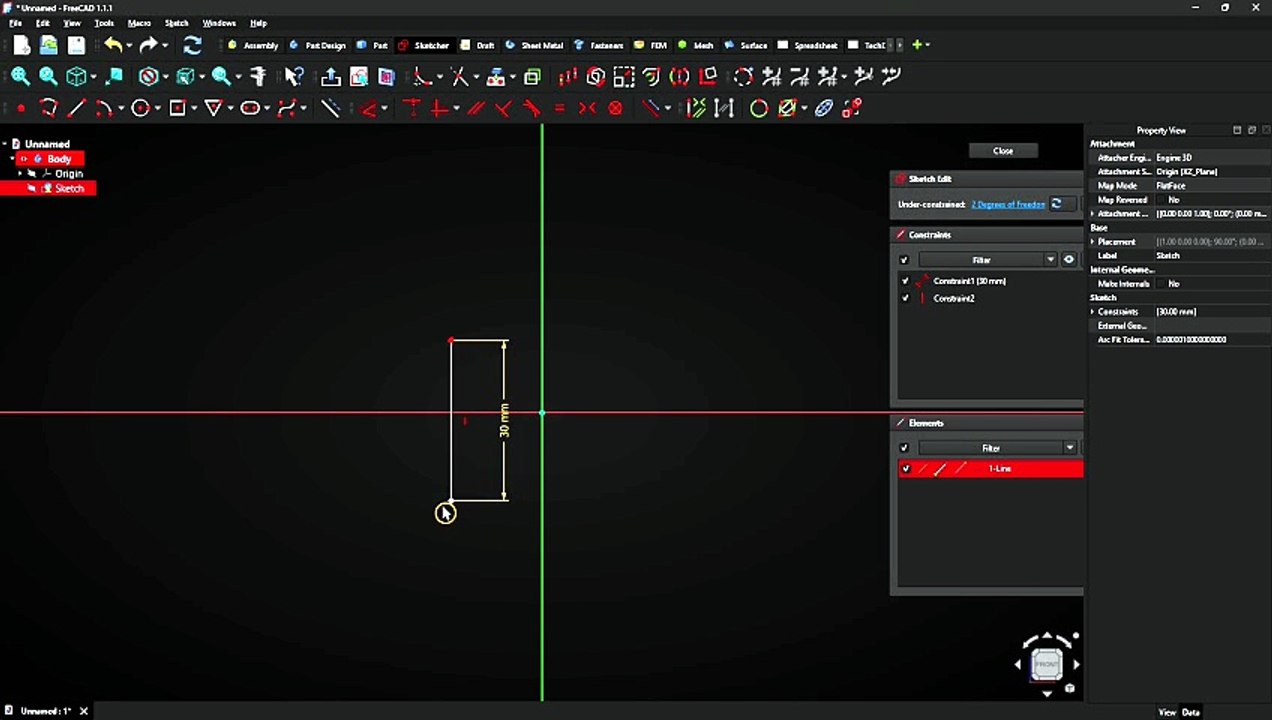Screen dimensions: 1272x720
Task: Expand the Constraints property row
Action: pos(1092,312)
